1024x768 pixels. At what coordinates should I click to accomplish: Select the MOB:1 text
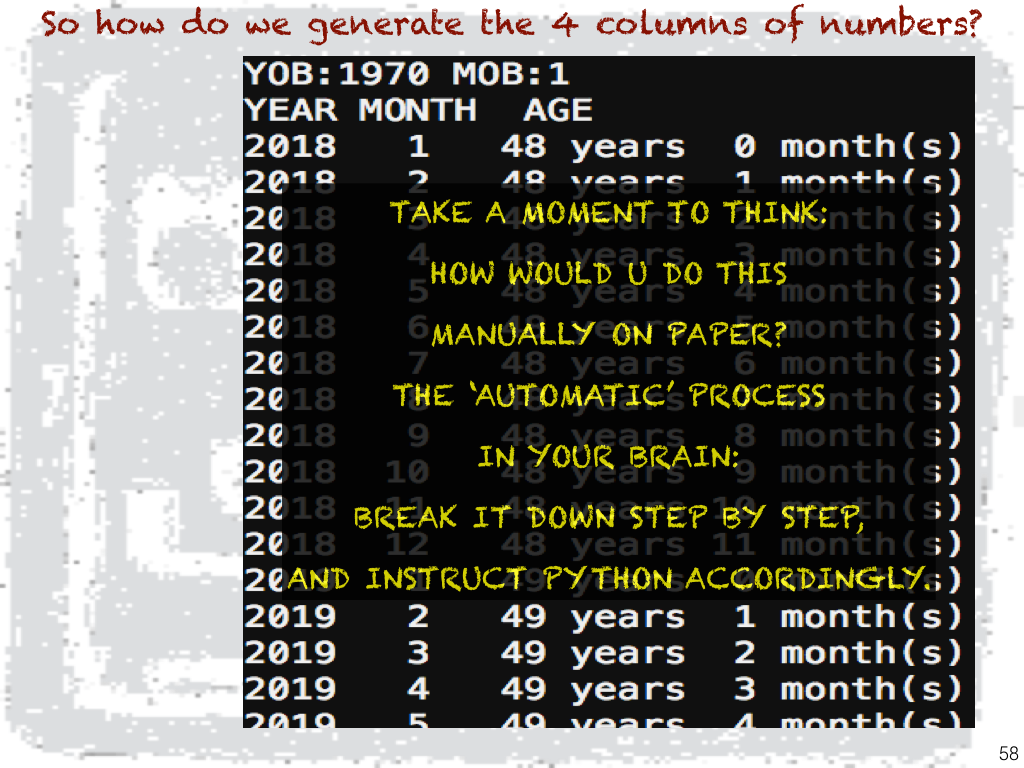(510, 74)
